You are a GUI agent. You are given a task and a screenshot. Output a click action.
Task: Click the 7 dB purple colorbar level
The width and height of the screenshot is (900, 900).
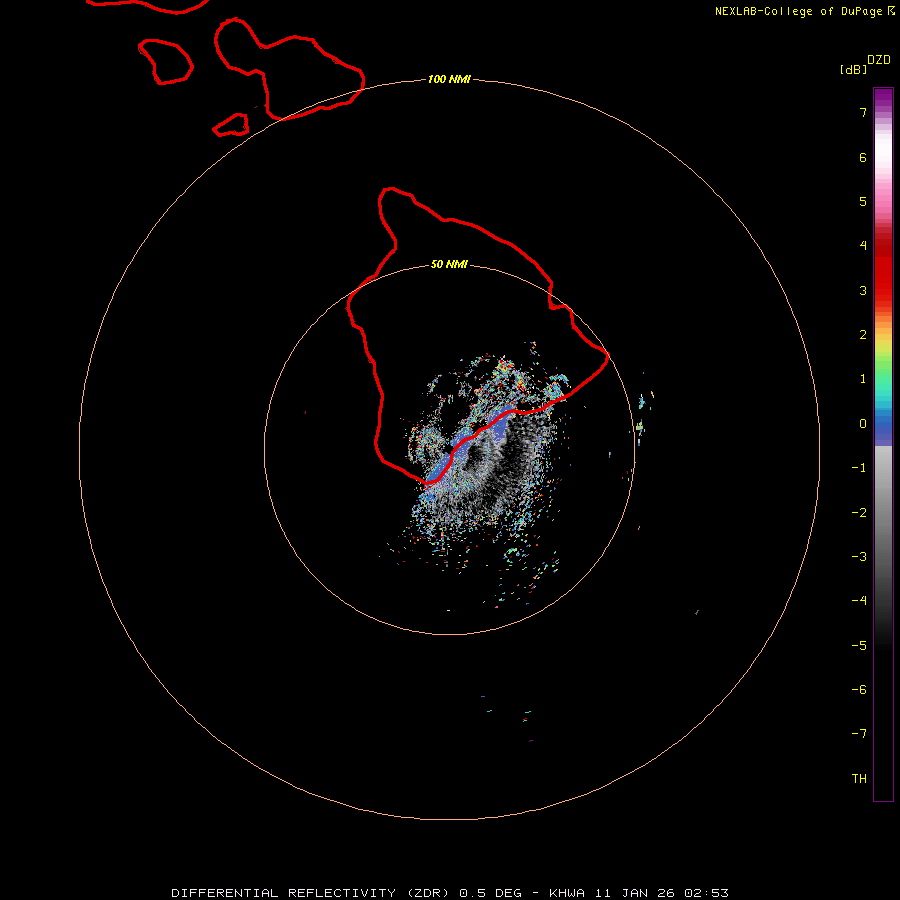point(883,112)
